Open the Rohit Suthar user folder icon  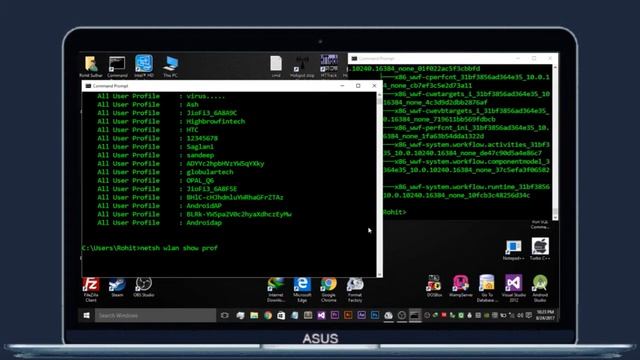click(x=91, y=67)
